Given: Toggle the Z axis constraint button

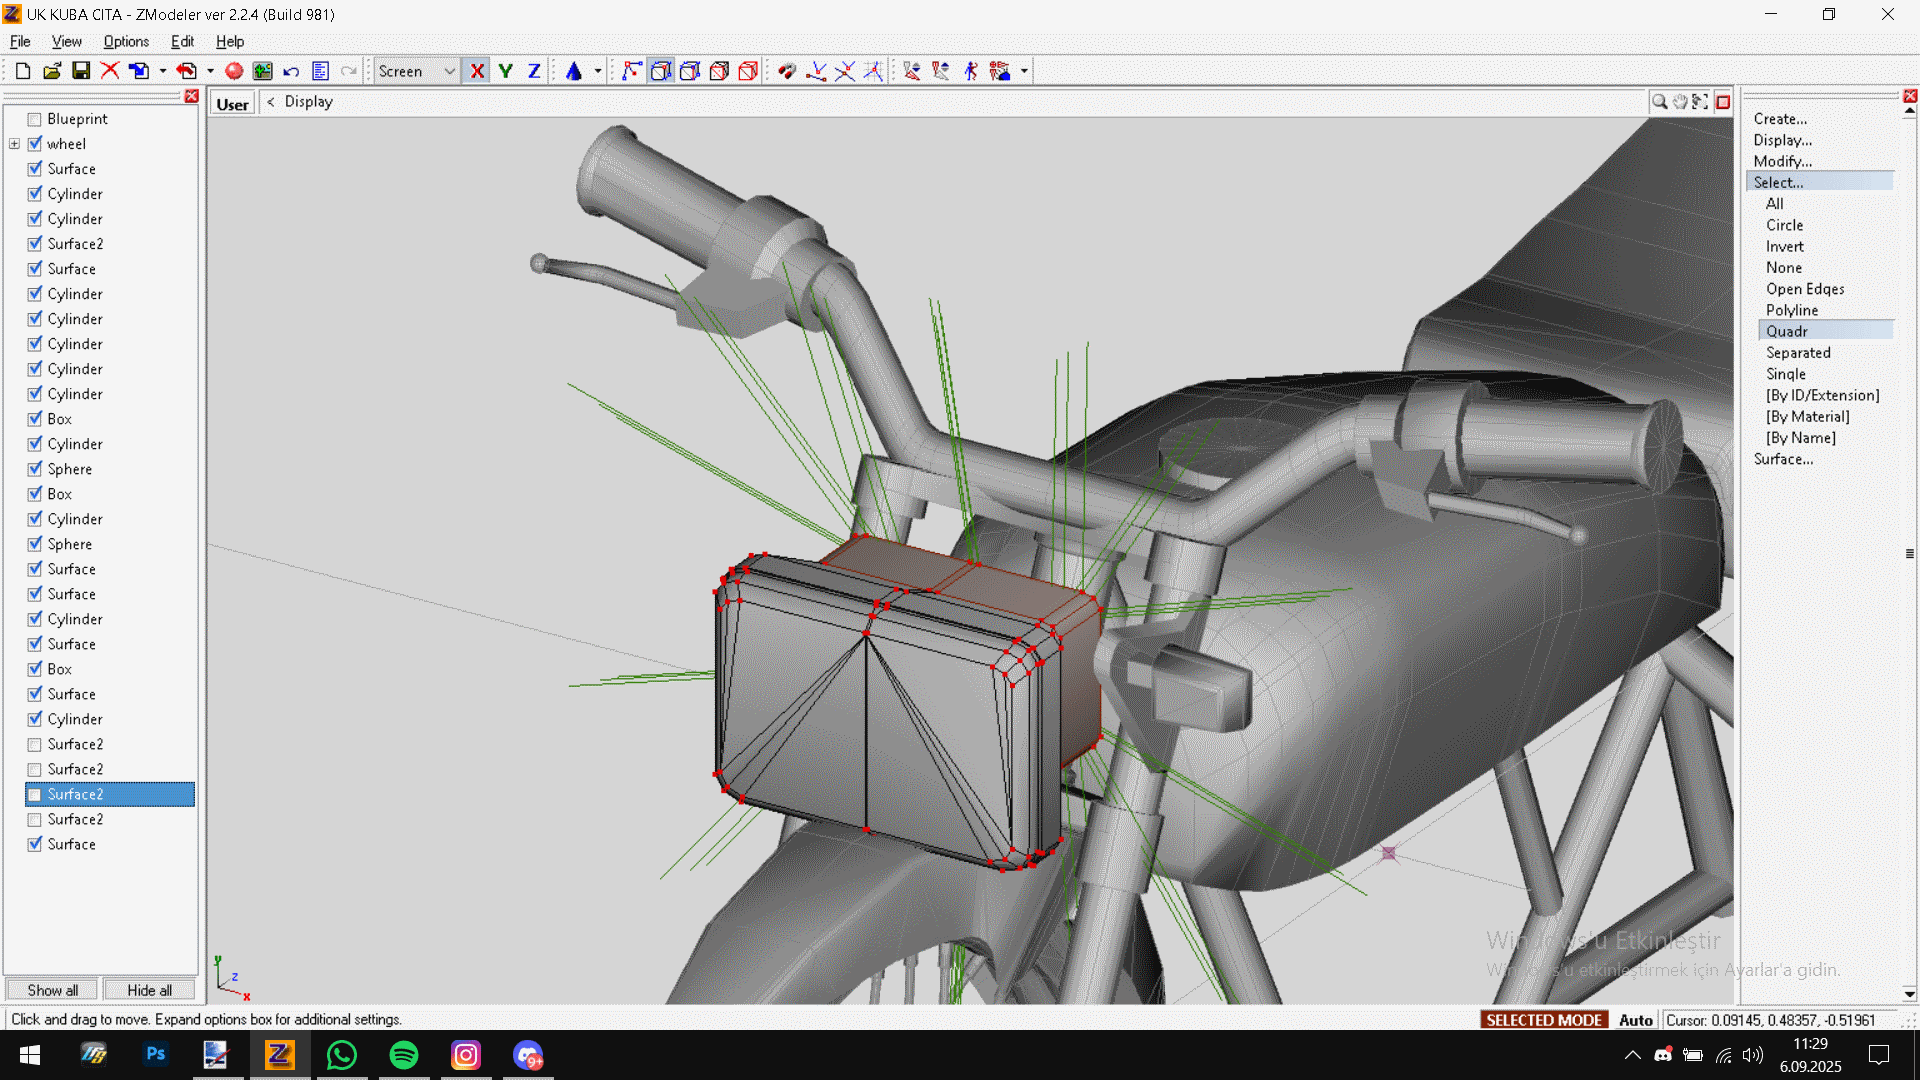Looking at the screenshot, I should pyautogui.click(x=534, y=71).
